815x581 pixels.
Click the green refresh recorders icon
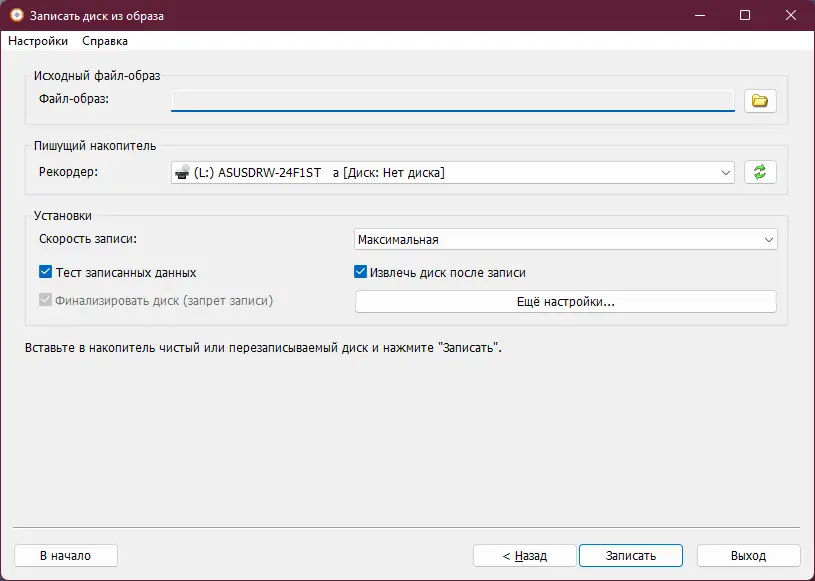click(x=760, y=172)
